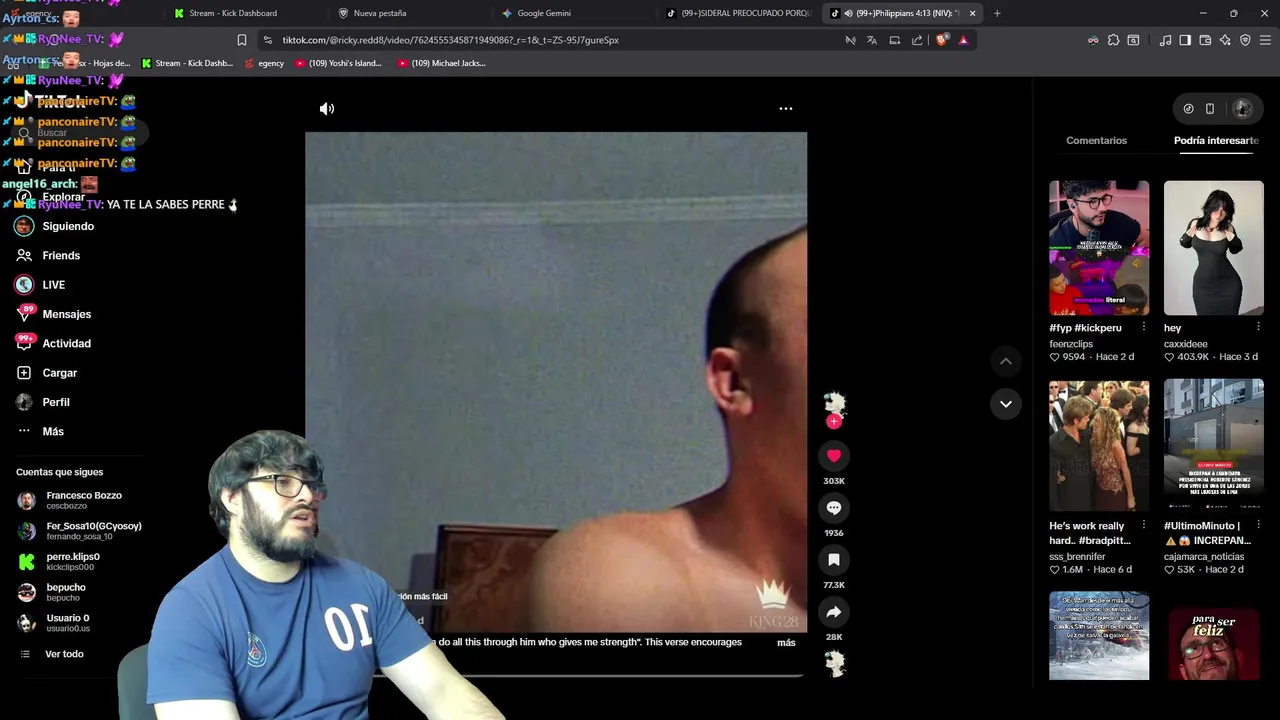
Task: Open the three-dot options above the video
Action: pyautogui.click(x=786, y=108)
